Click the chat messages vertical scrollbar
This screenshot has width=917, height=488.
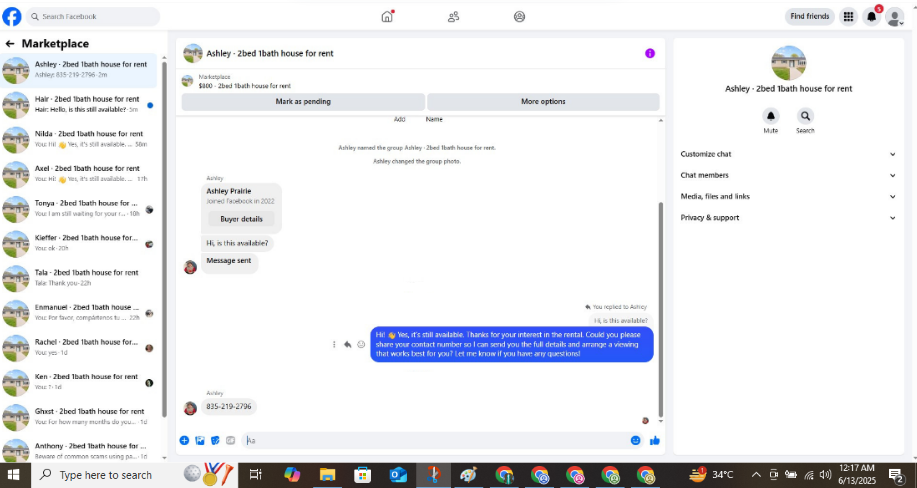click(661, 309)
